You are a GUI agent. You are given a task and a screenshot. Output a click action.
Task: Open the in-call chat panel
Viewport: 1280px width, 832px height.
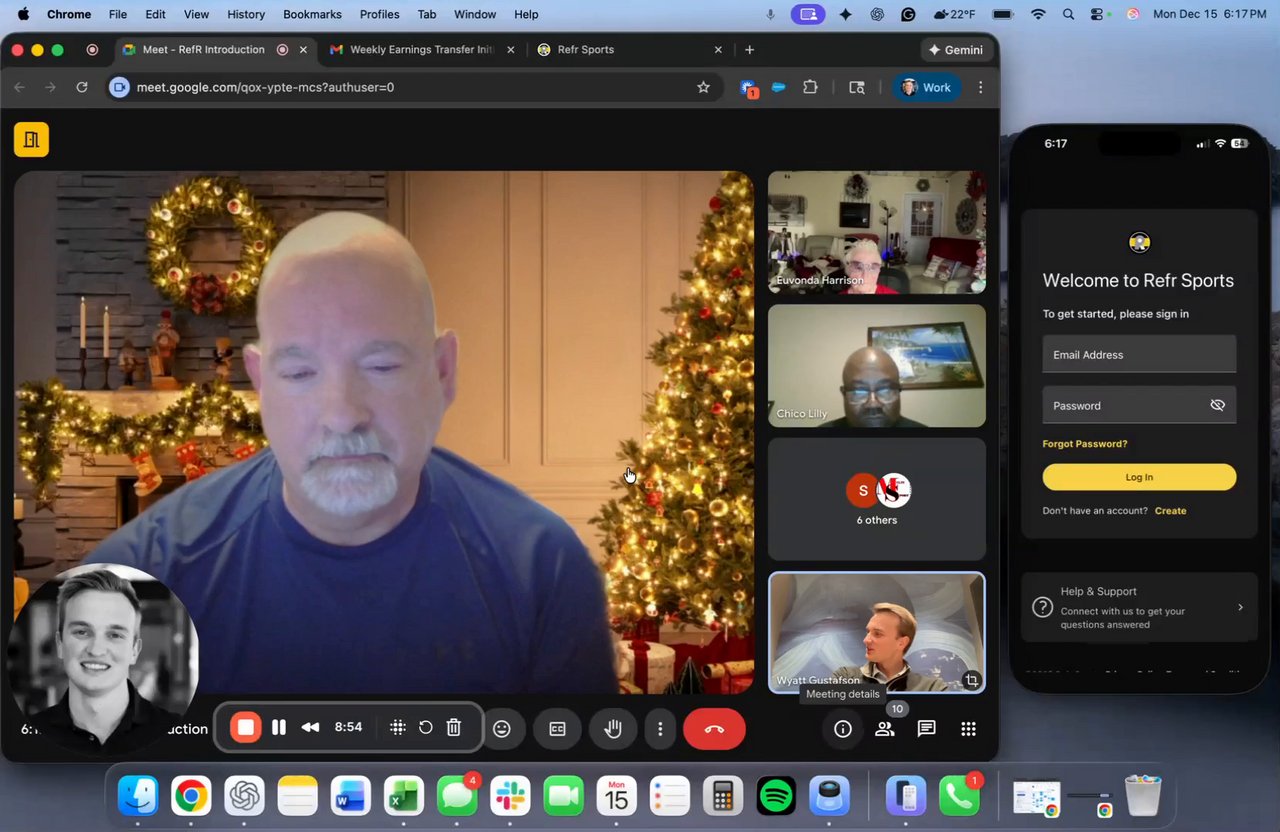[x=927, y=729]
